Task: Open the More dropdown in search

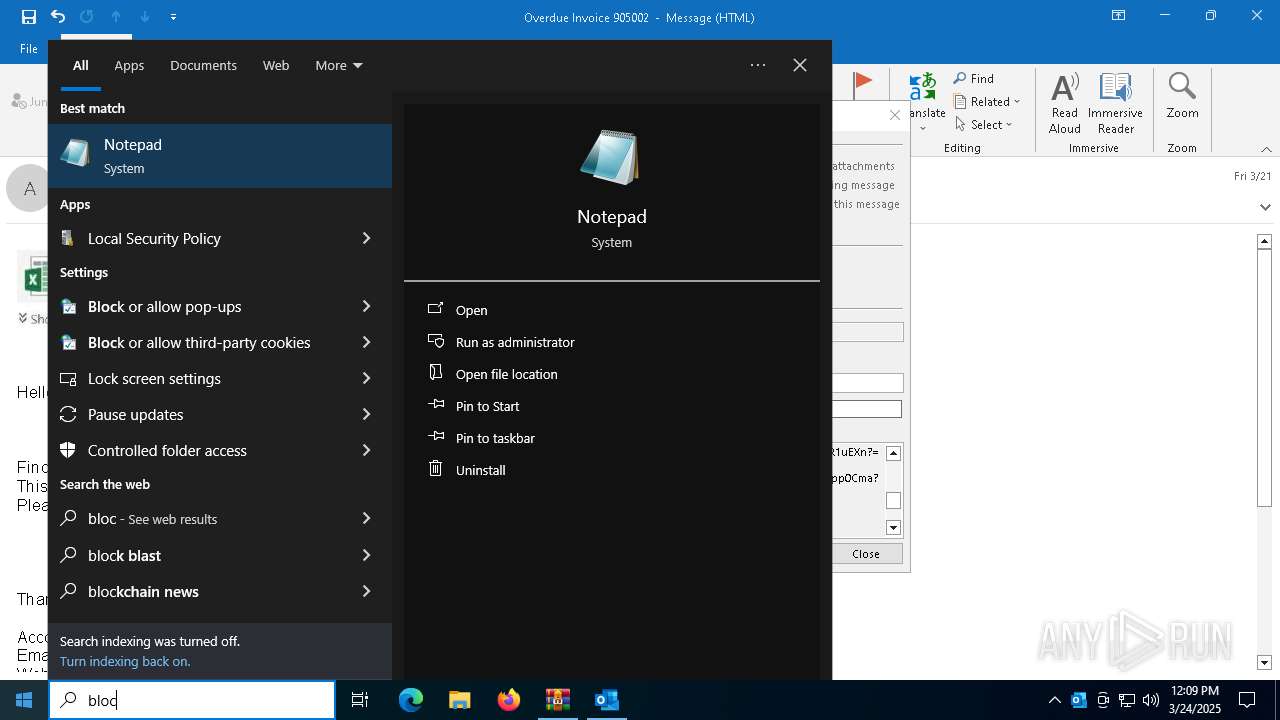Action: [x=339, y=65]
